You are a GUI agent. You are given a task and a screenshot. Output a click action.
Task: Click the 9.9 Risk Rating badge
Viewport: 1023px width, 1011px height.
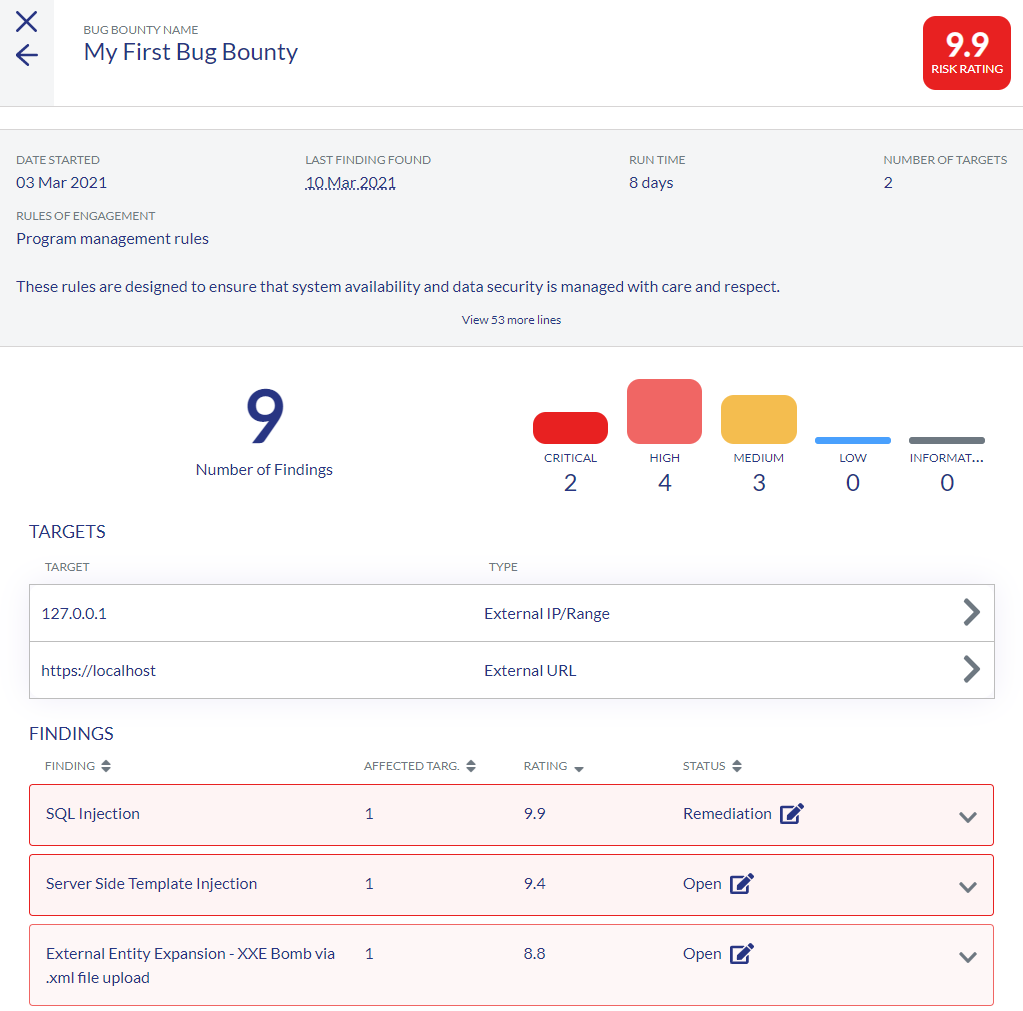tap(966, 53)
